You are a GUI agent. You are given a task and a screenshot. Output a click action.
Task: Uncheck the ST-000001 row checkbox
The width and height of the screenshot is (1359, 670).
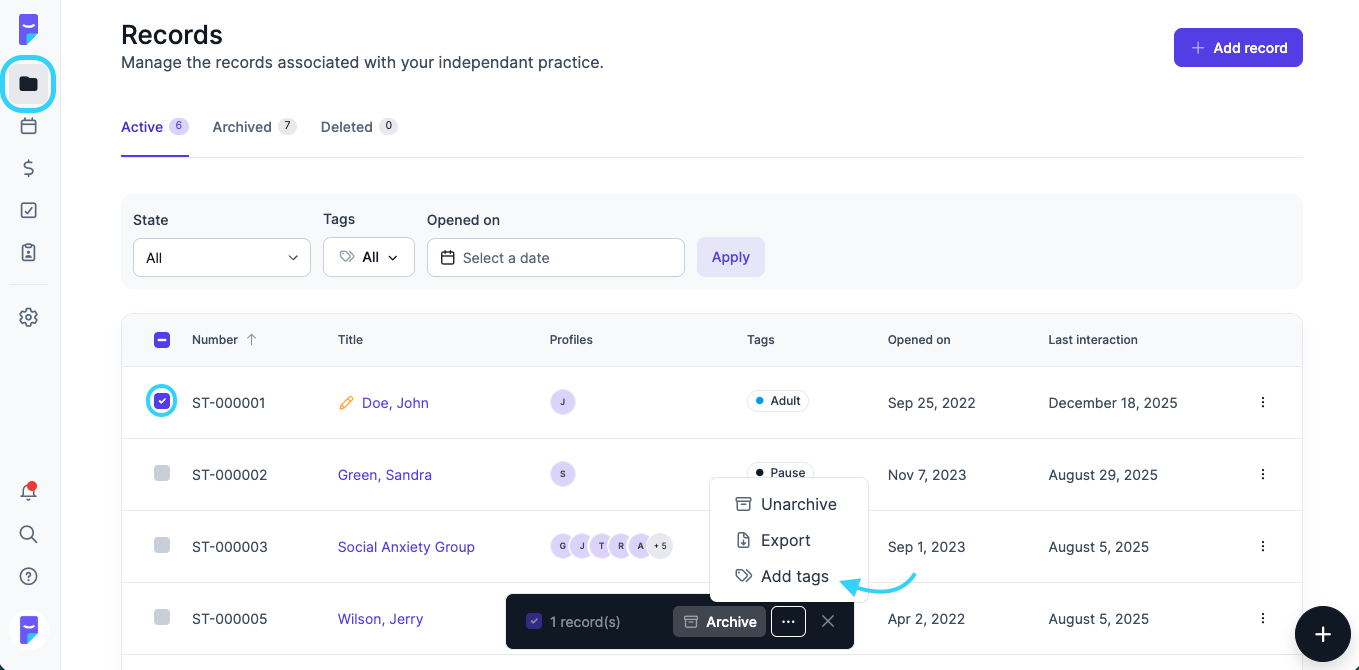click(162, 402)
